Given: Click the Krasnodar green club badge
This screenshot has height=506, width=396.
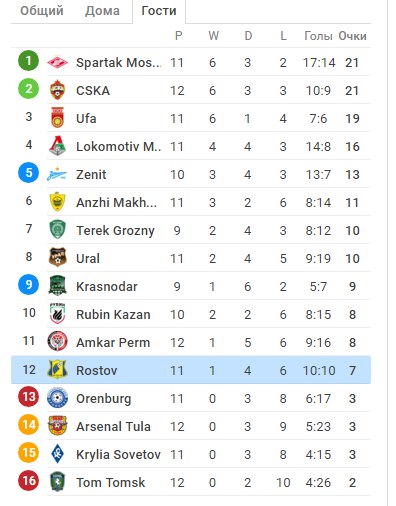Looking at the screenshot, I should click(x=57, y=286).
